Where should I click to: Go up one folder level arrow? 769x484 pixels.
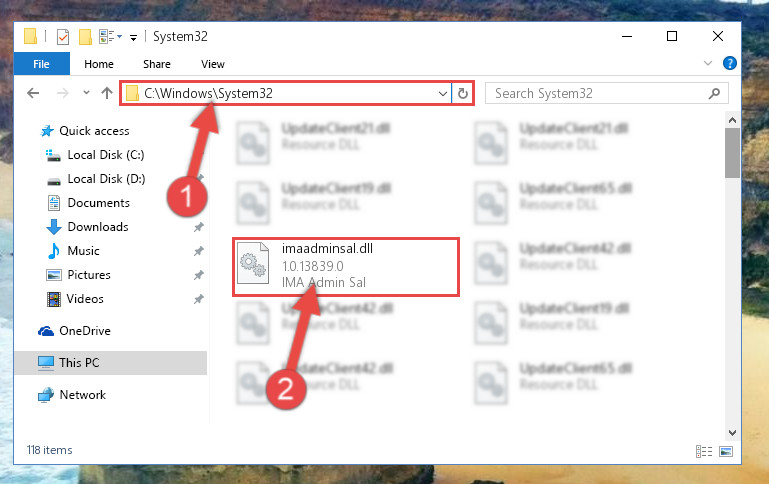(x=107, y=93)
